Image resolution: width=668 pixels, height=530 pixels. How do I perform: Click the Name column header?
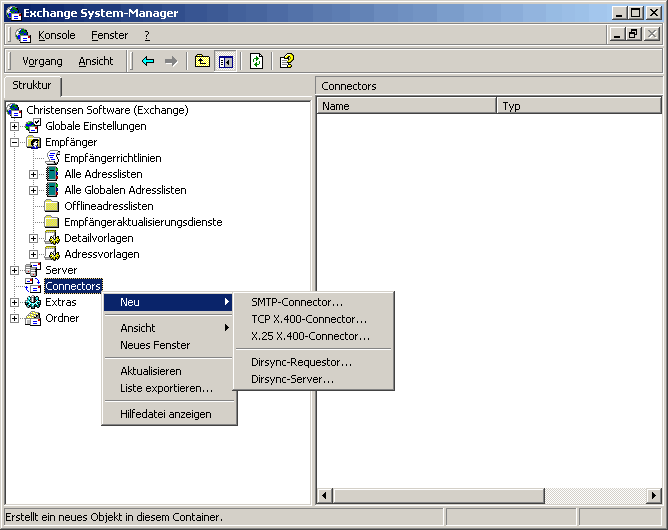tap(407, 106)
